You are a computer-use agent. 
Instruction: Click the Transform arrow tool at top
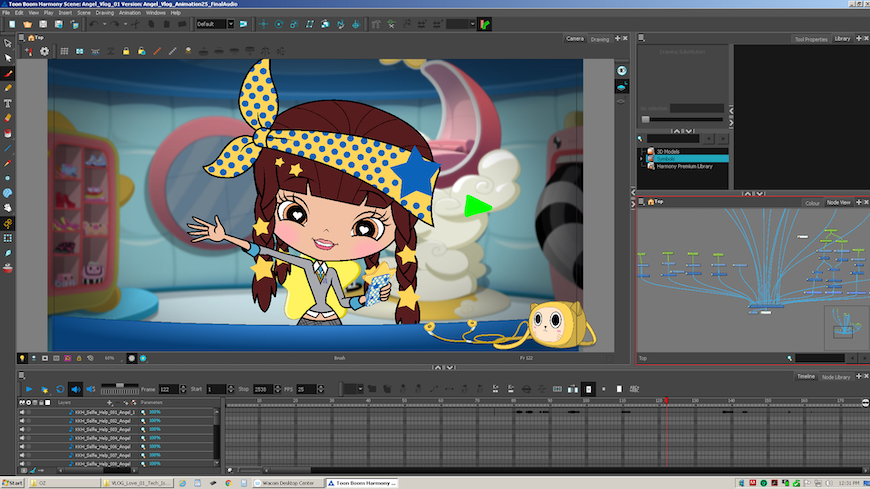[8, 43]
